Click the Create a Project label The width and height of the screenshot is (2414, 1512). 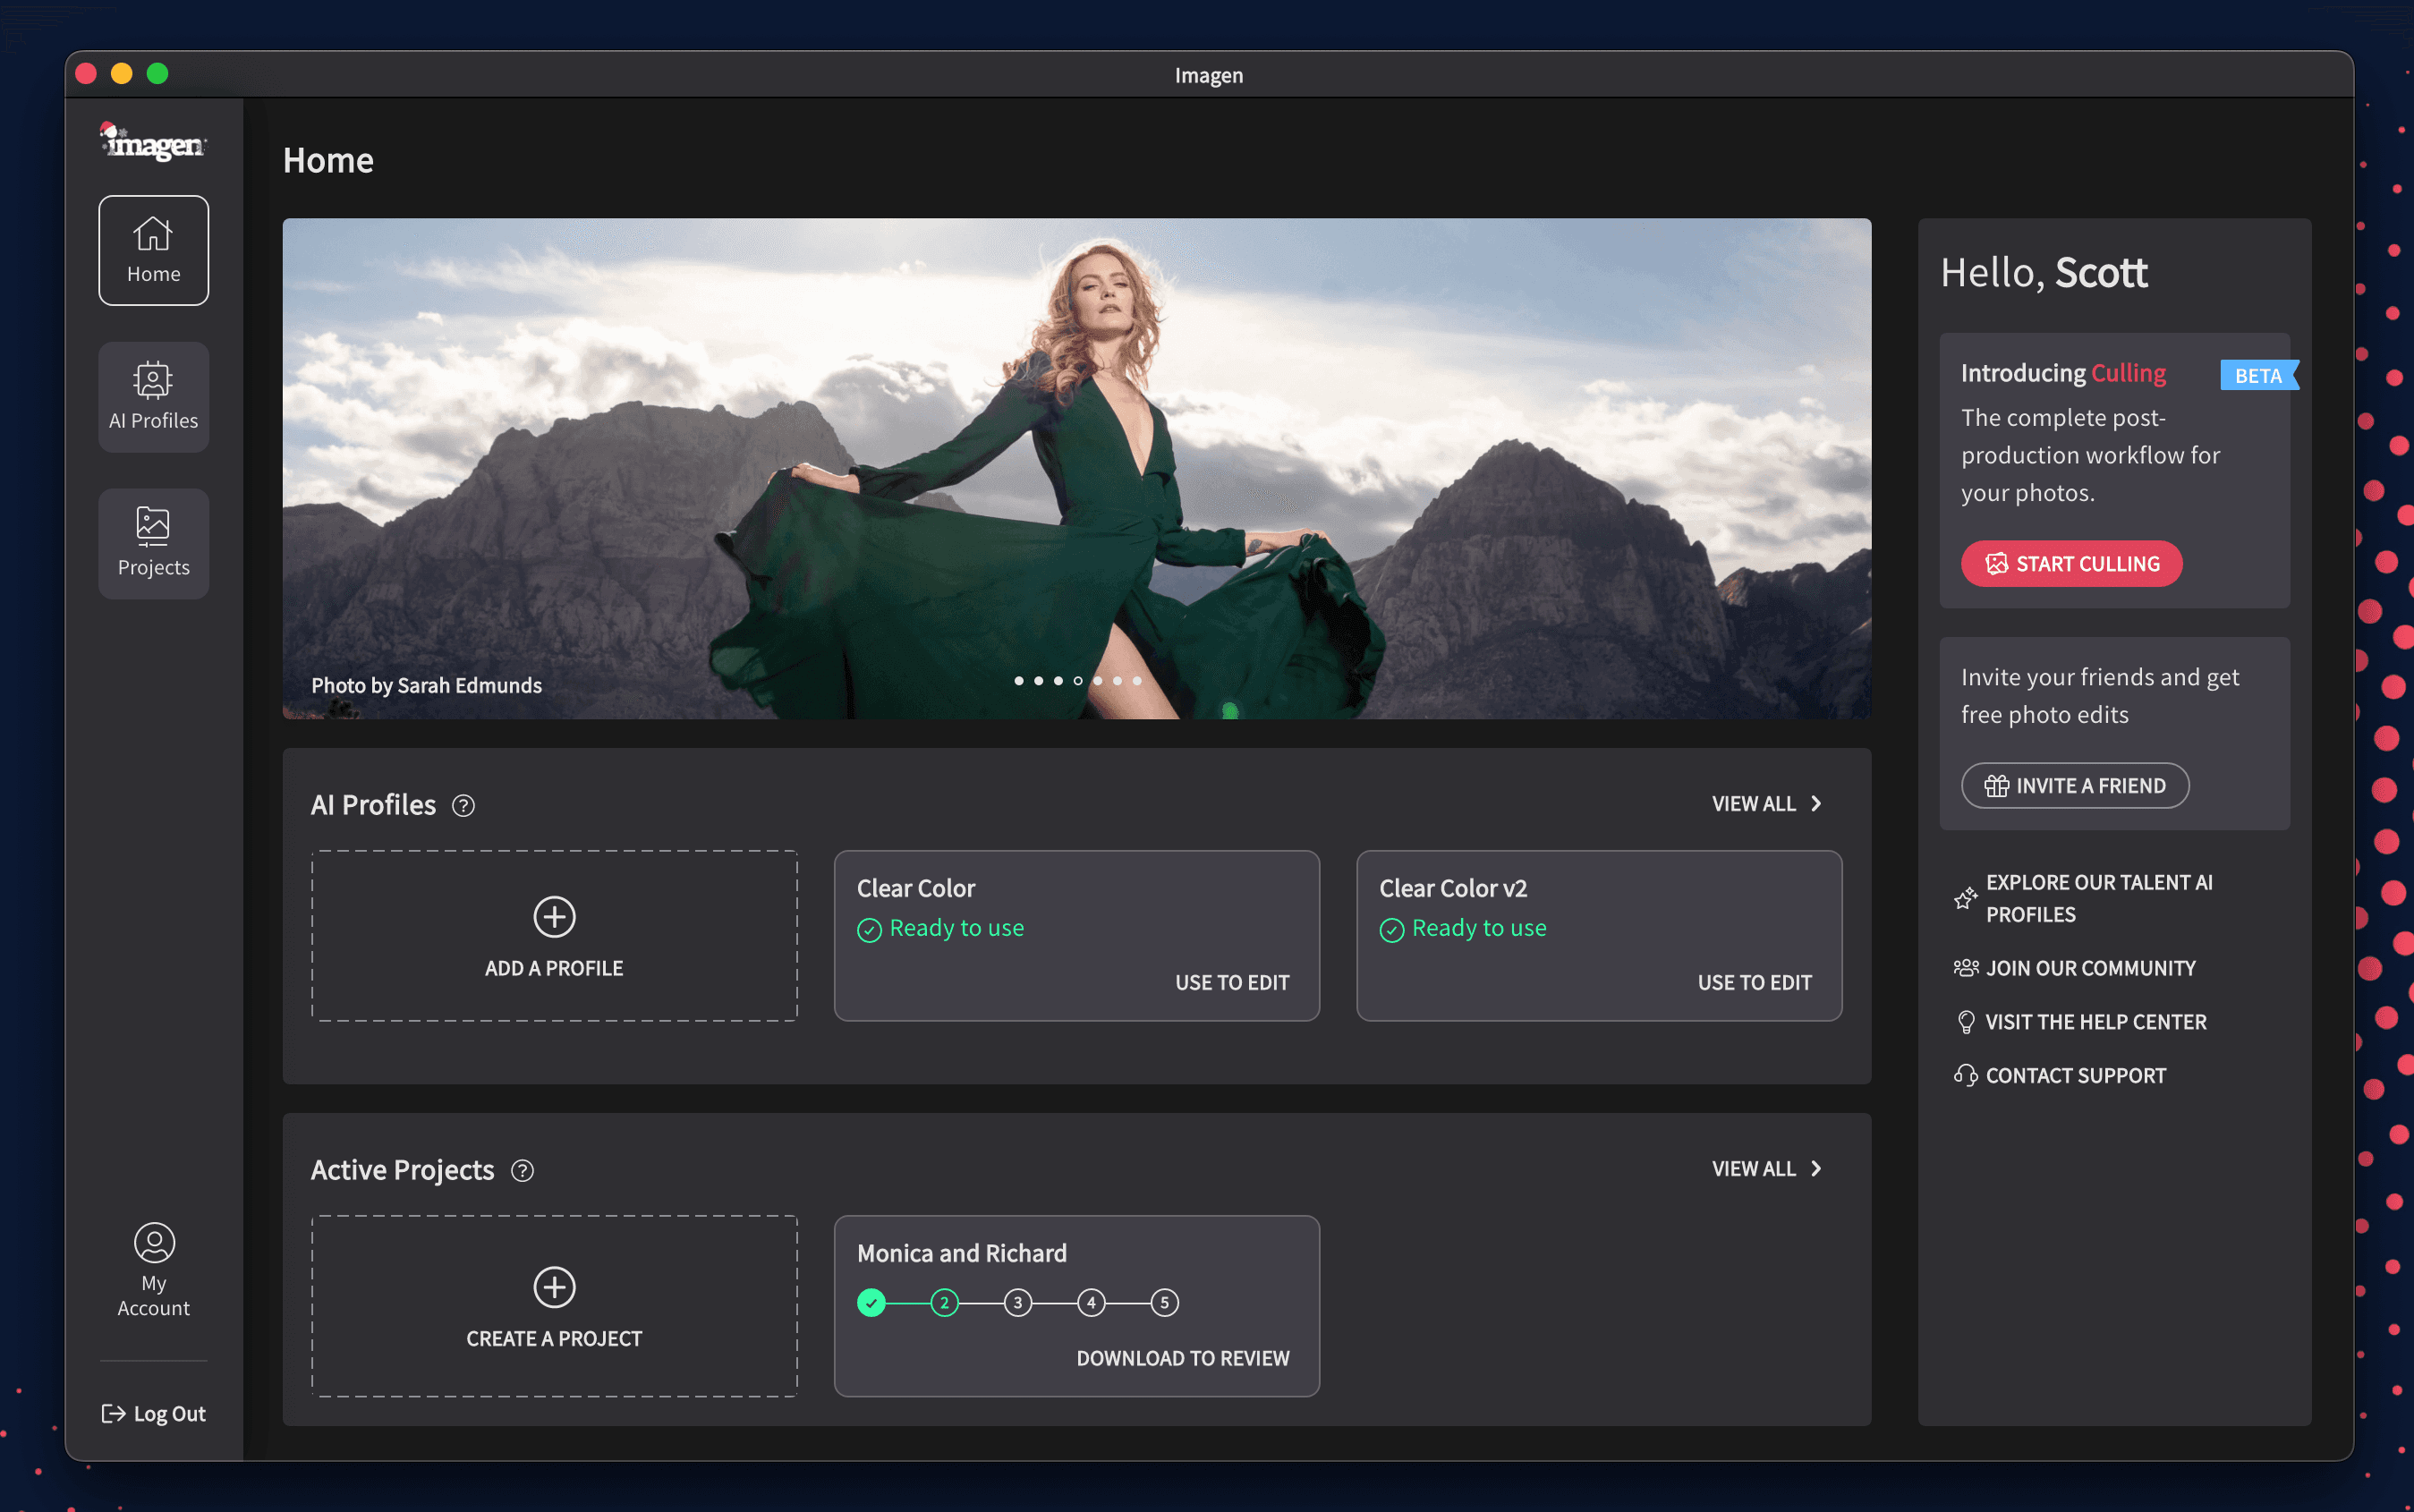[554, 1338]
